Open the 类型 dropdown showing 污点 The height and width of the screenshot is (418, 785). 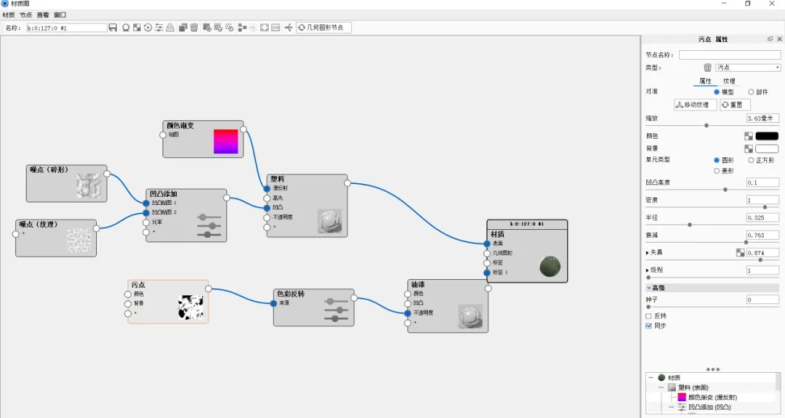747,67
